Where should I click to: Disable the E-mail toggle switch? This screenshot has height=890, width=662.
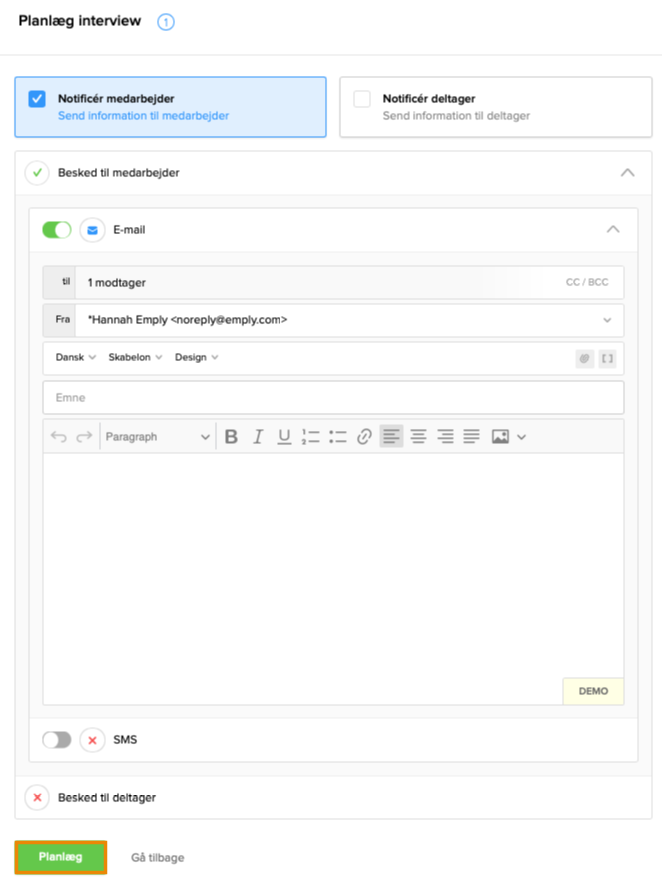pos(56,230)
